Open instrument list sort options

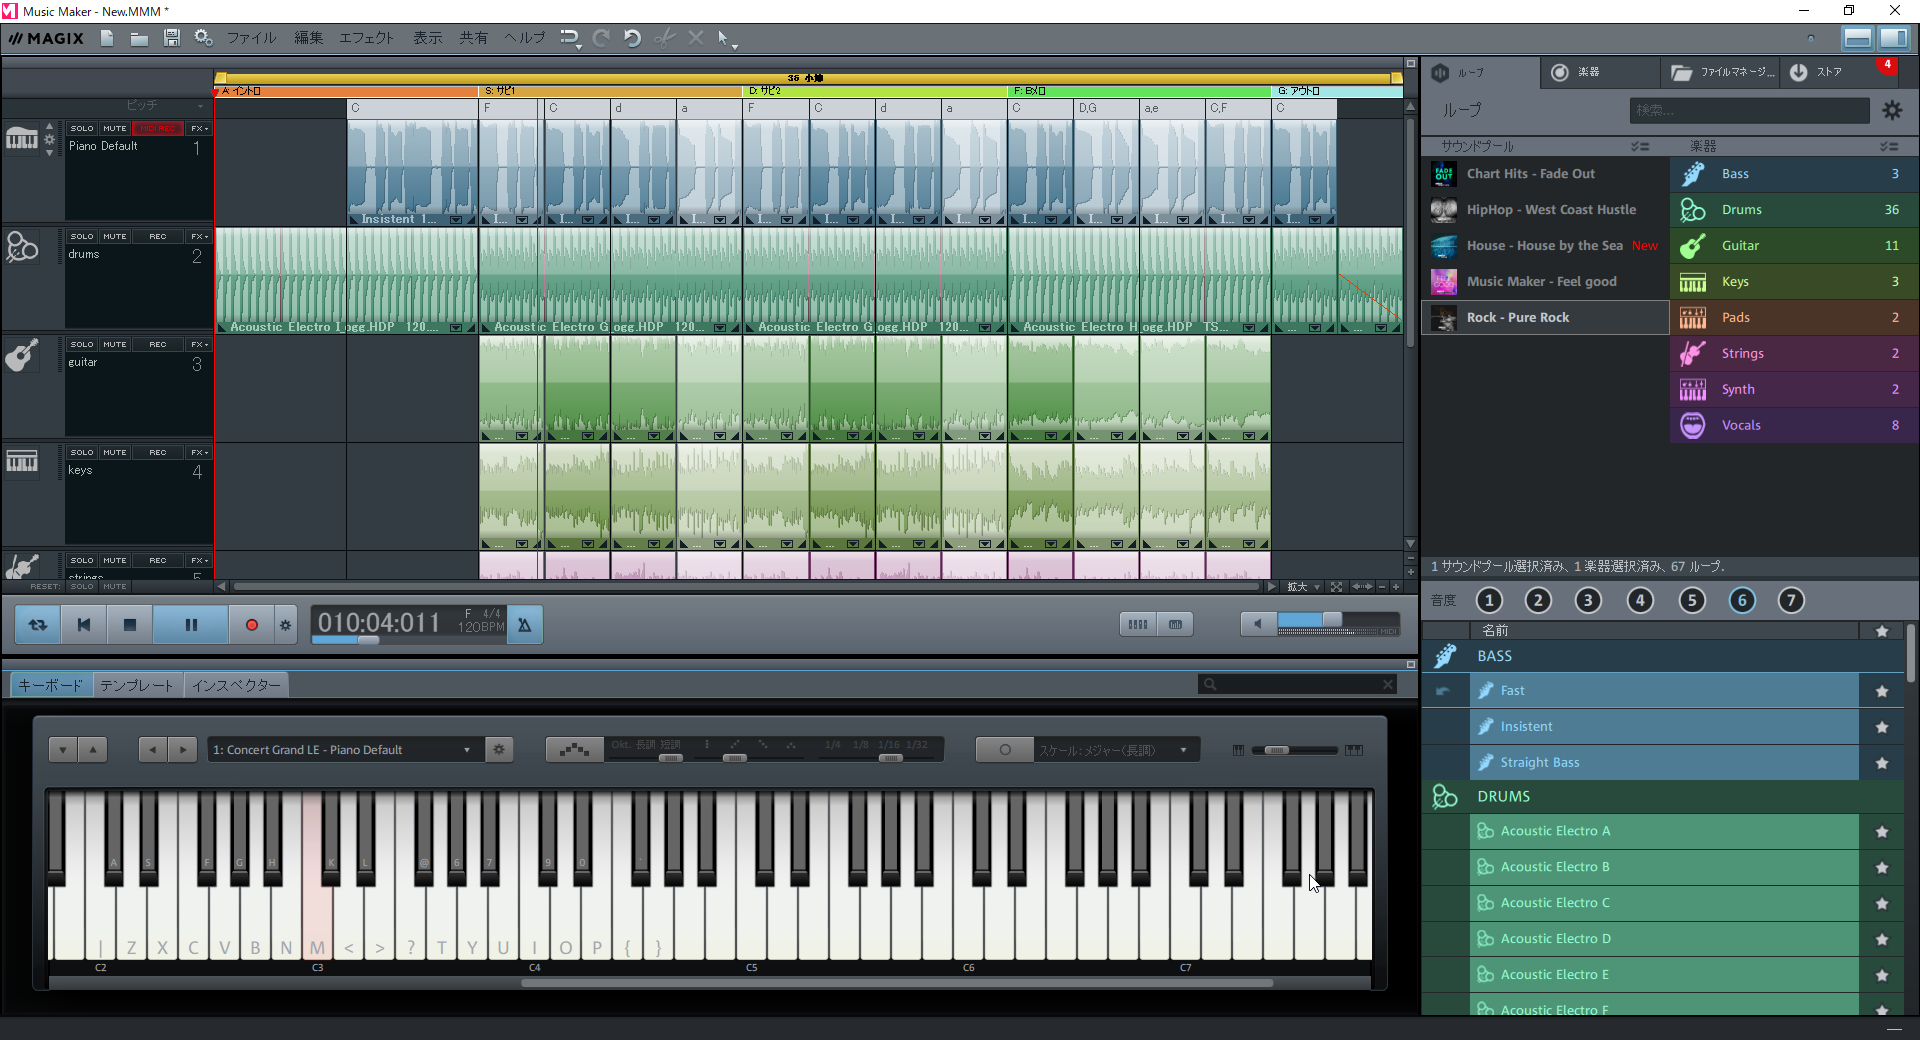[1888, 146]
